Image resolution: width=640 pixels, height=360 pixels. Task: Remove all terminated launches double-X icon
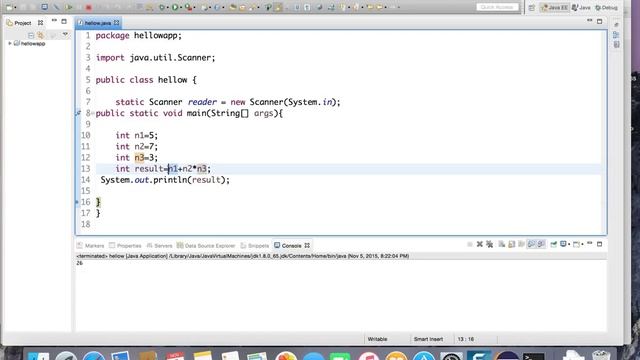click(x=489, y=244)
